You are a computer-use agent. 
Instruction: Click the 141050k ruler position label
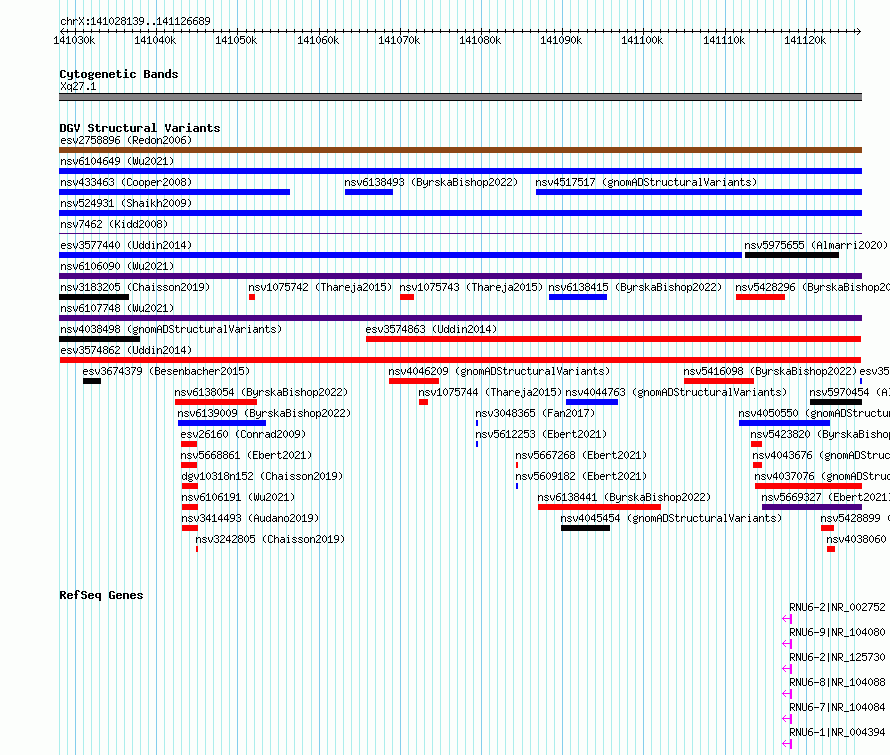(x=236, y=41)
